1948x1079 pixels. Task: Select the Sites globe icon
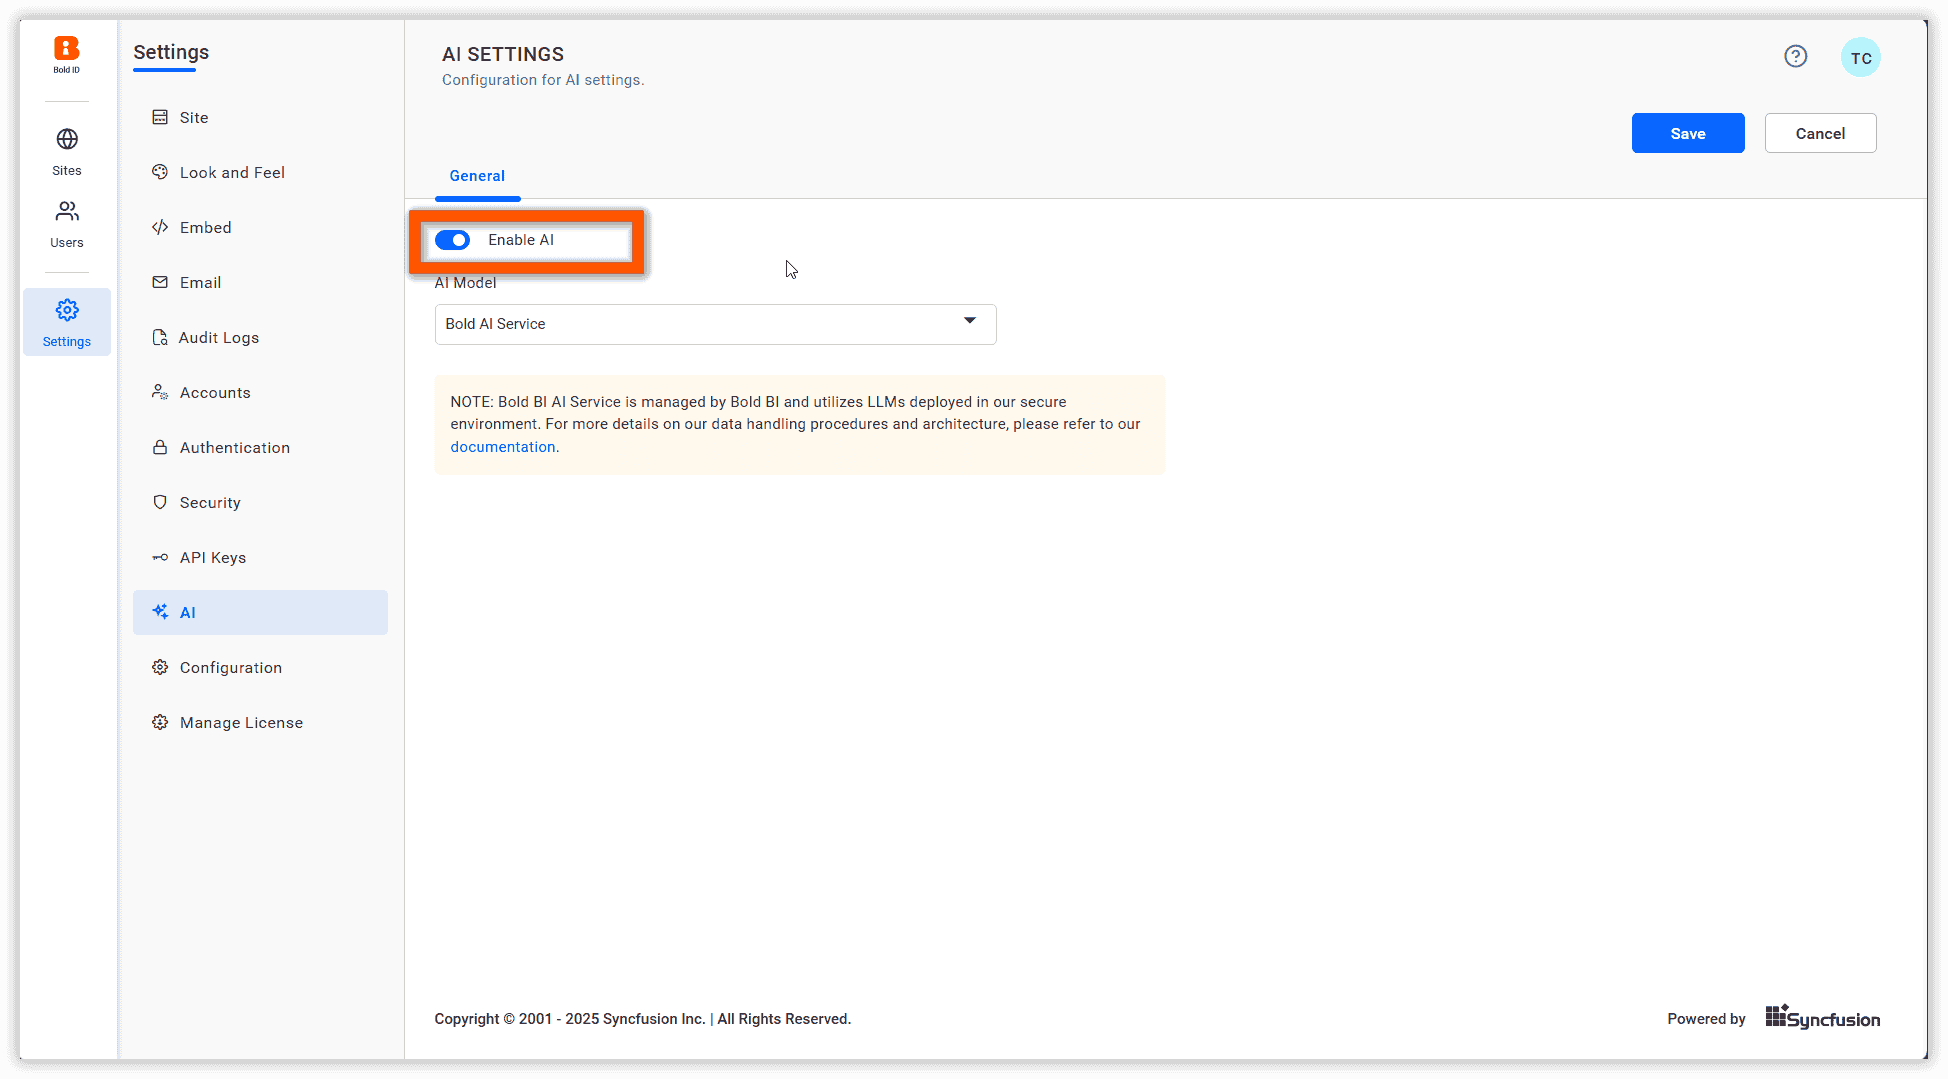coord(66,140)
